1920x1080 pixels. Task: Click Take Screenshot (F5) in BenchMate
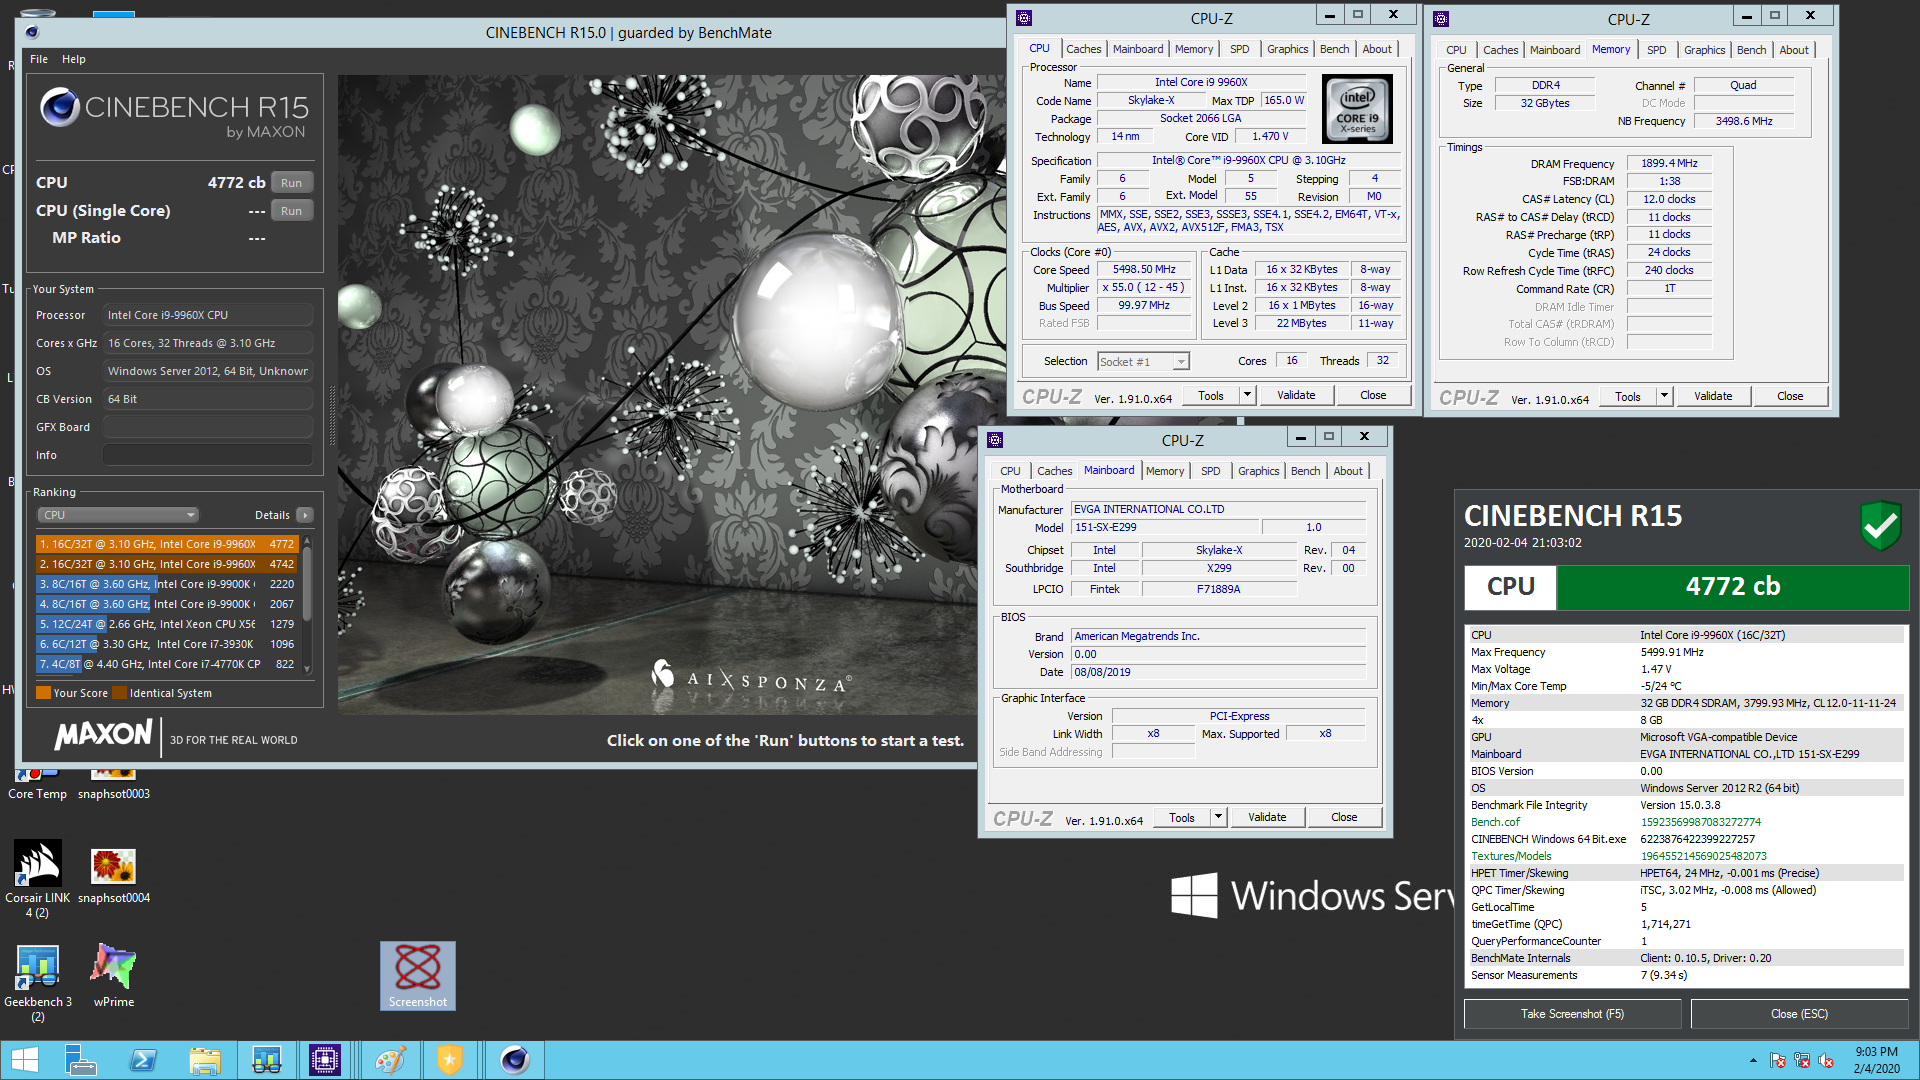1572,1014
